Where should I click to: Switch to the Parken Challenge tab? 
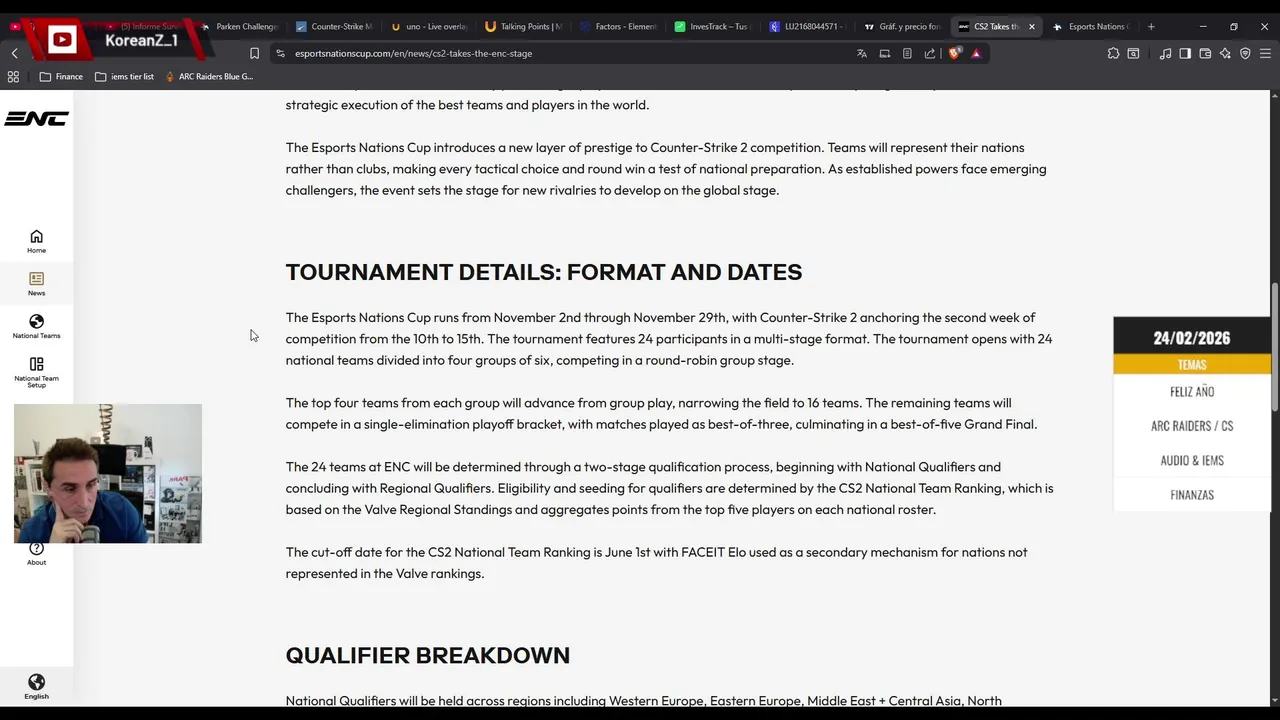pos(240,26)
